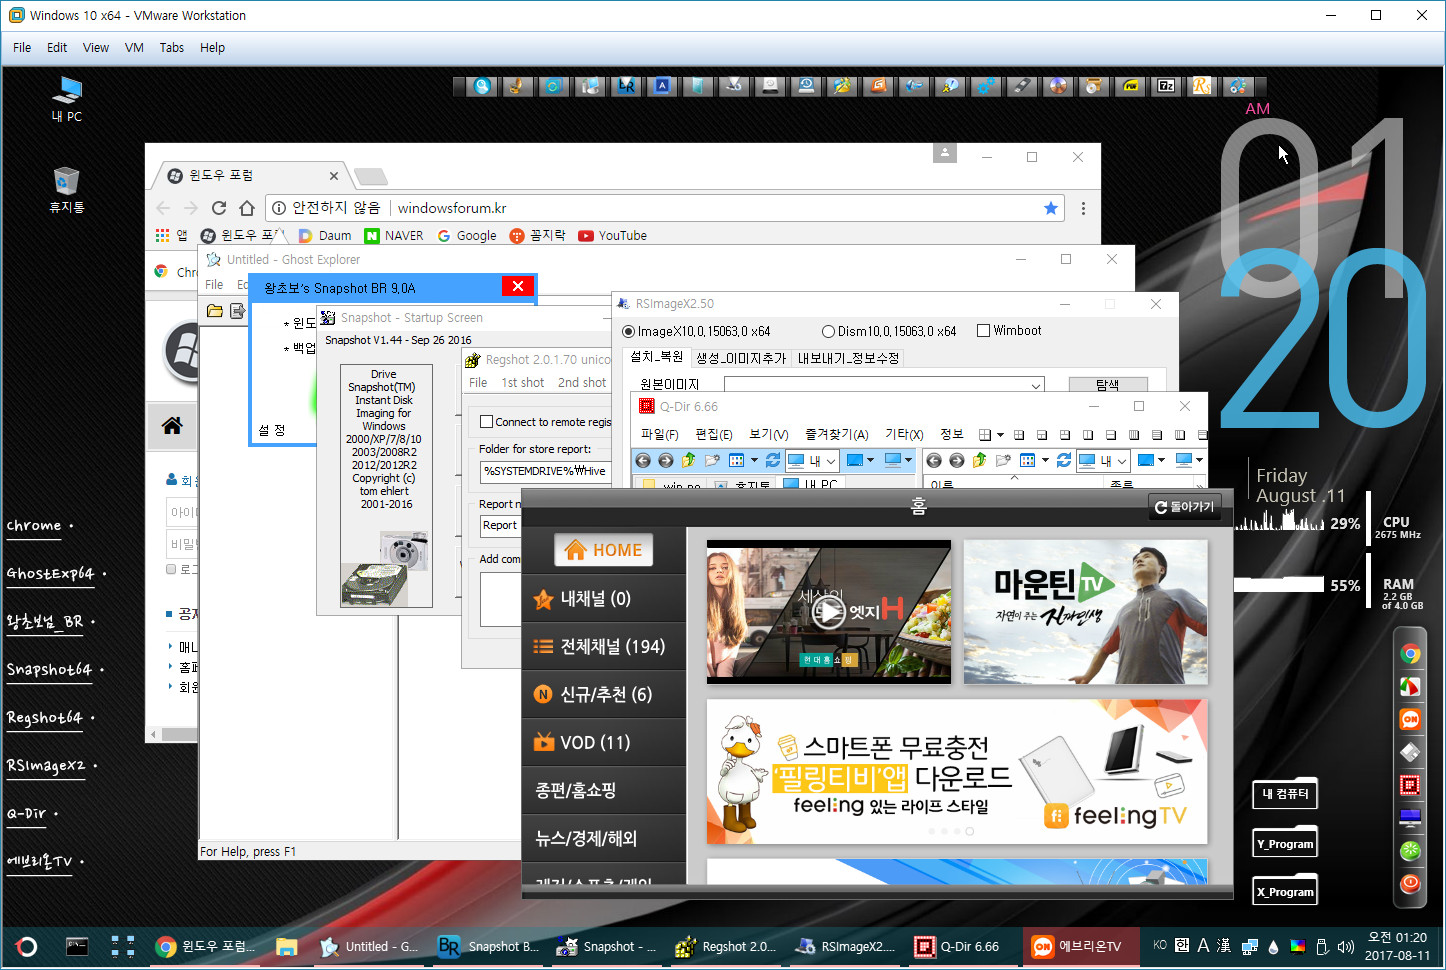Screen dimensions: 1446x970
Task: Open the Y_Program folder widget on desktop
Action: tap(1285, 844)
